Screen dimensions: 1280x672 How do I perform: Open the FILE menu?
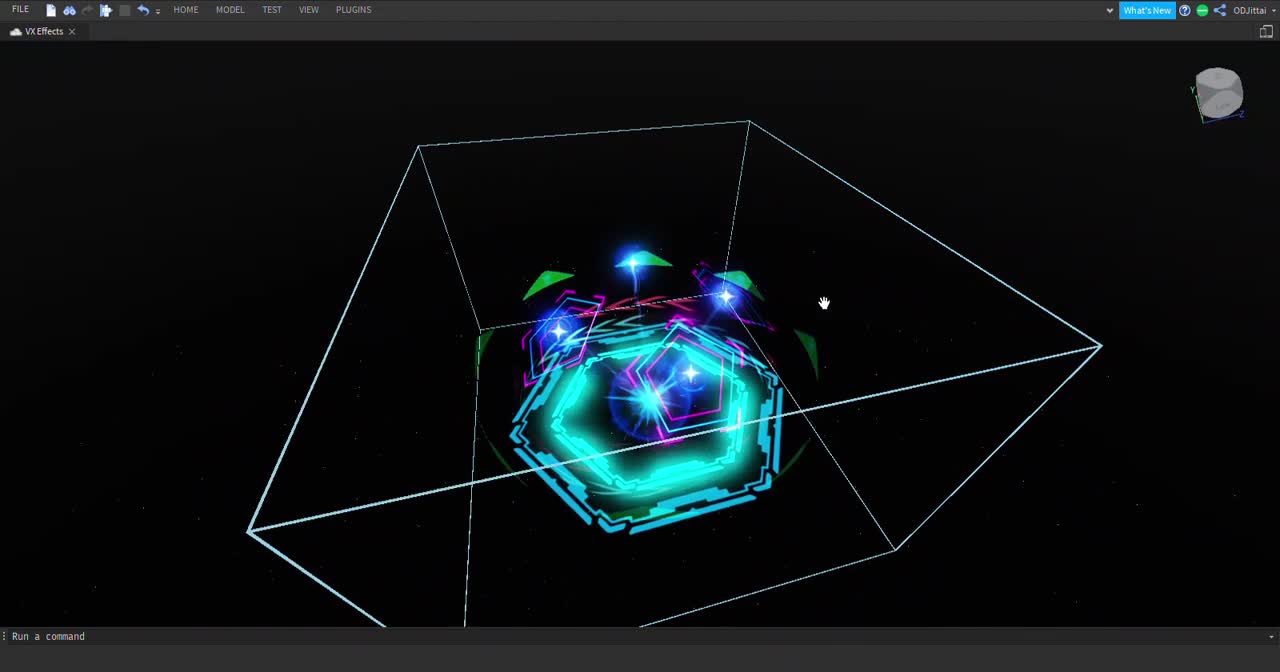20,10
